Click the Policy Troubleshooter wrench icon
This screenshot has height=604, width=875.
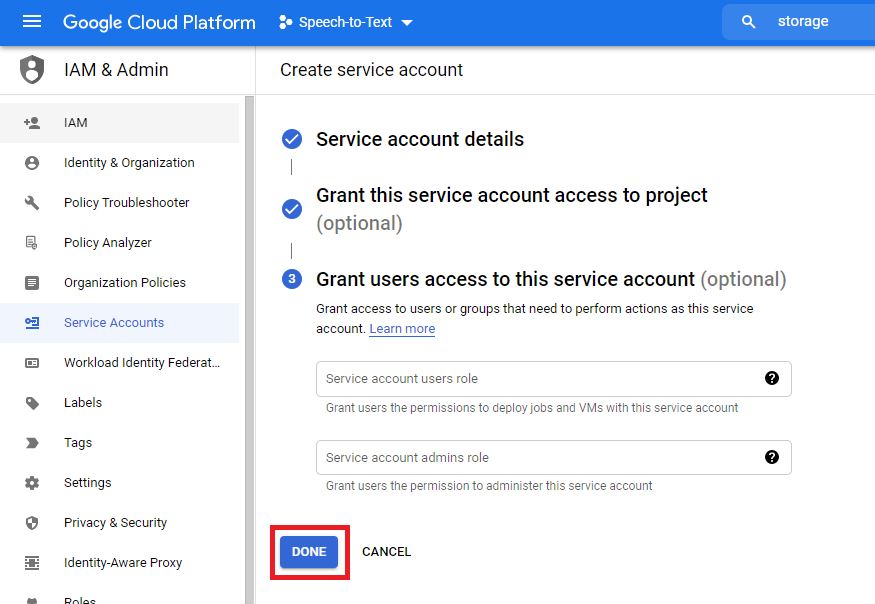(x=32, y=203)
